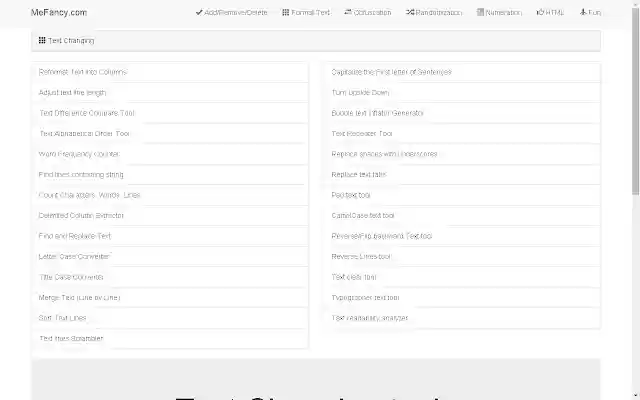
Task: Open Text readability analyzer
Action: [369, 318]
